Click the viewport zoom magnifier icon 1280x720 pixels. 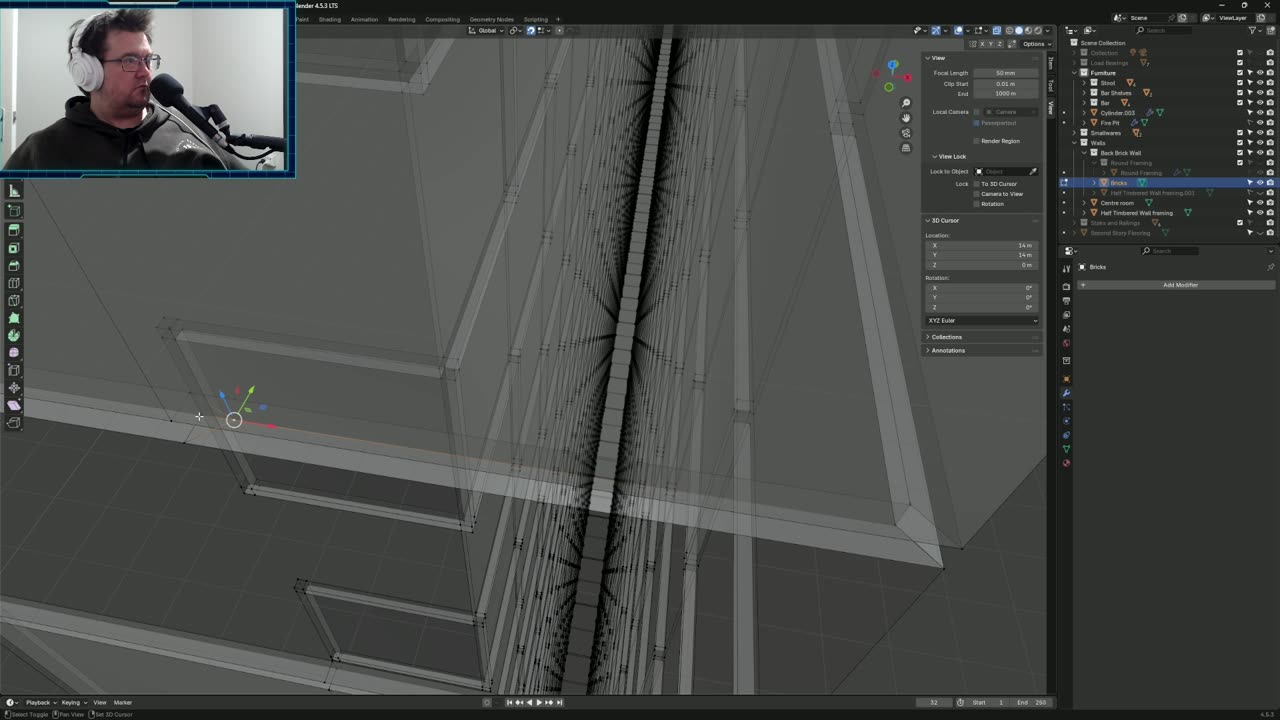pos(906,103)
